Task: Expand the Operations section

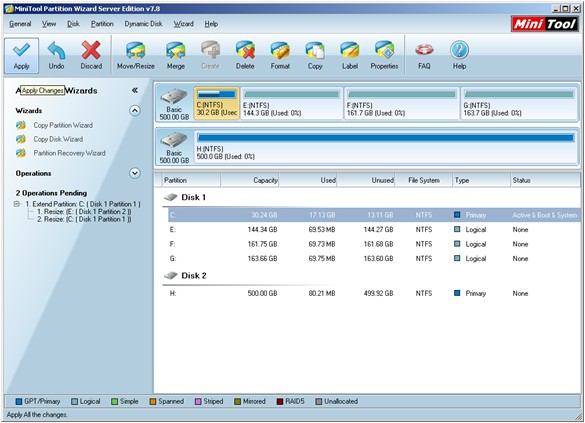Action: (135, 173)
